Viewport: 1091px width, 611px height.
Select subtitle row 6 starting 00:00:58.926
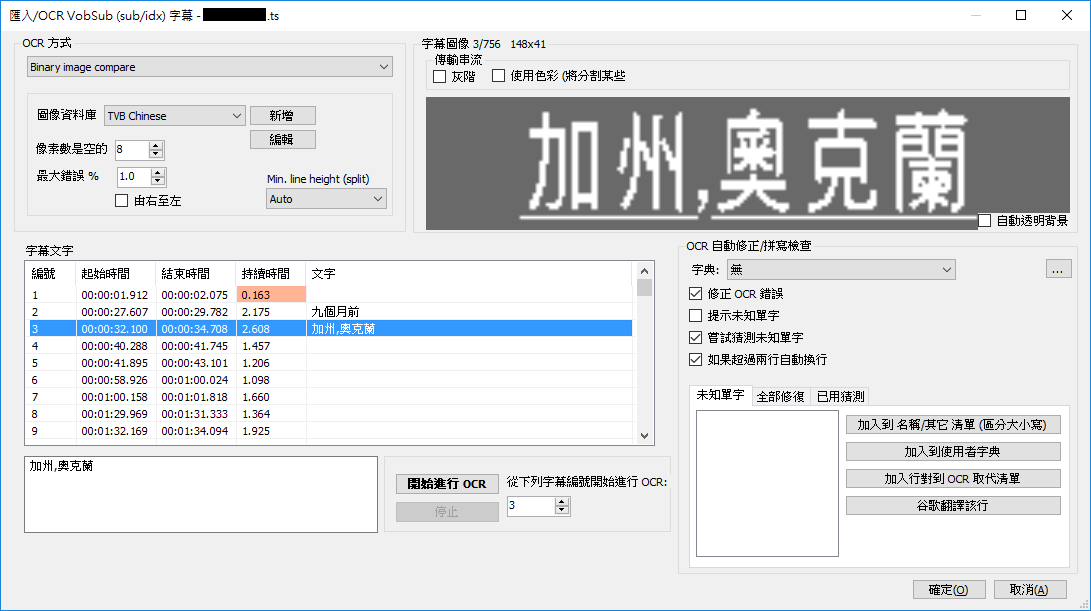(x=330, y=380)
